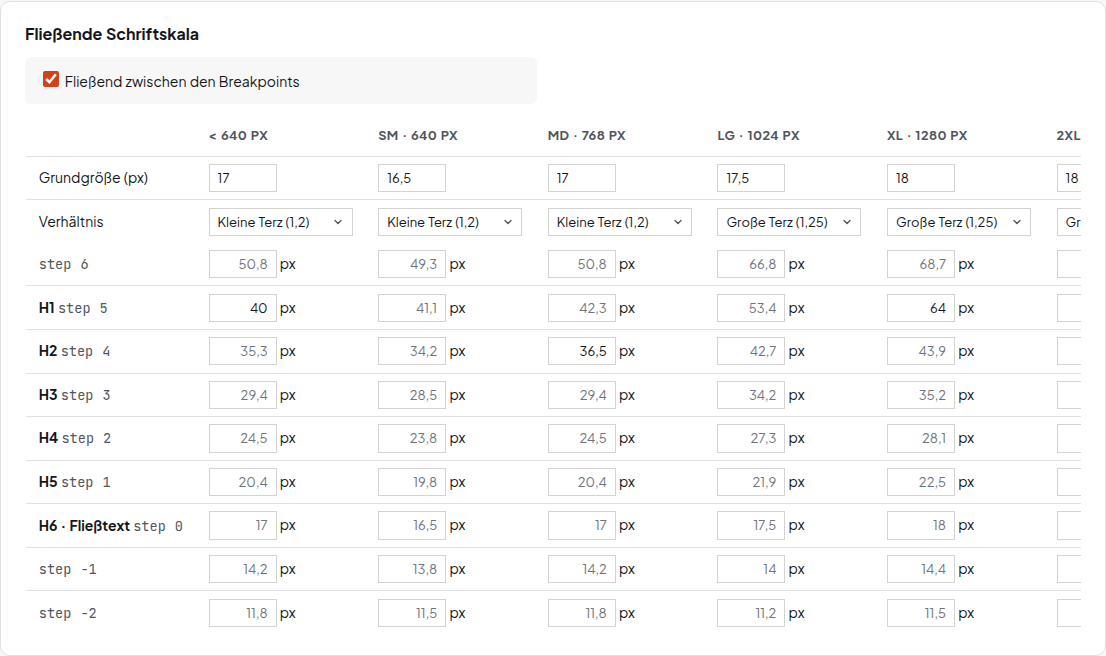Click the step -2 row label
Image resolution: width=1106 pixels, height=656 pixels.
[68, 614]
